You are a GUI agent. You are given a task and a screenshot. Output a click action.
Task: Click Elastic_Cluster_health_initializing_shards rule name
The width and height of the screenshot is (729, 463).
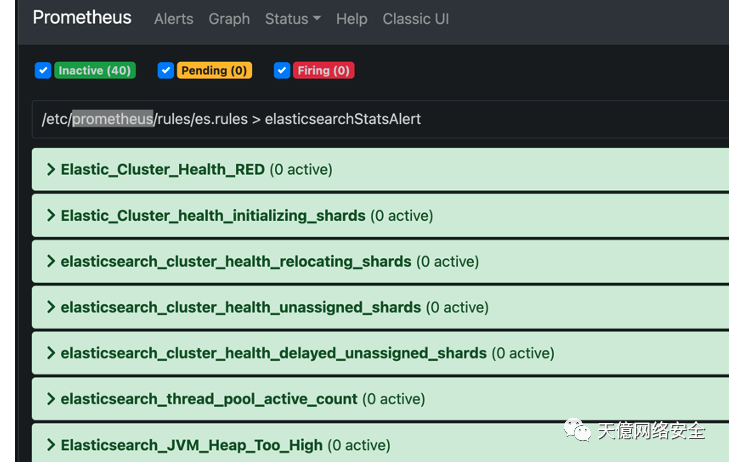(x=213, y=216)
